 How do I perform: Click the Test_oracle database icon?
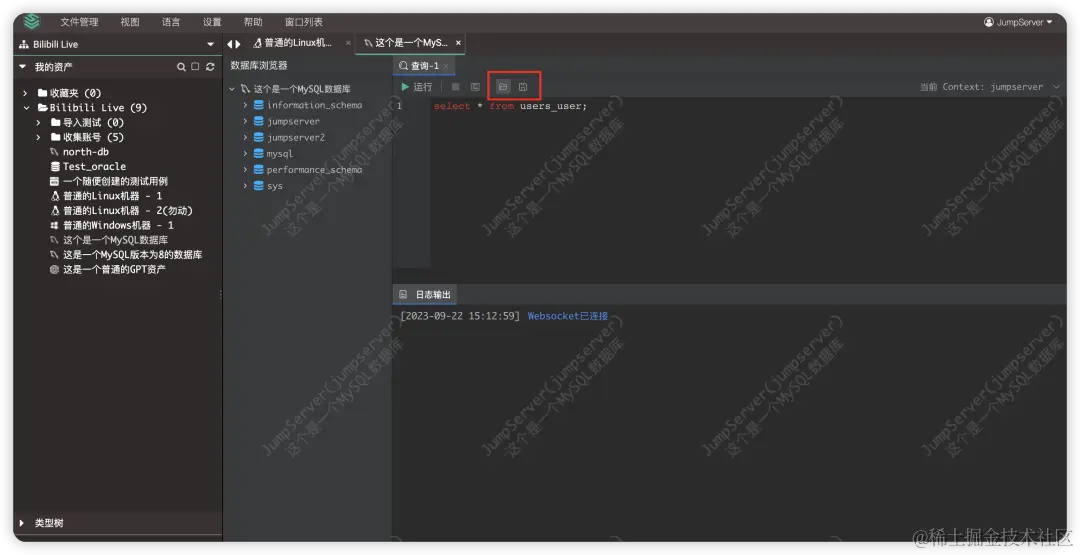point(55,166)
